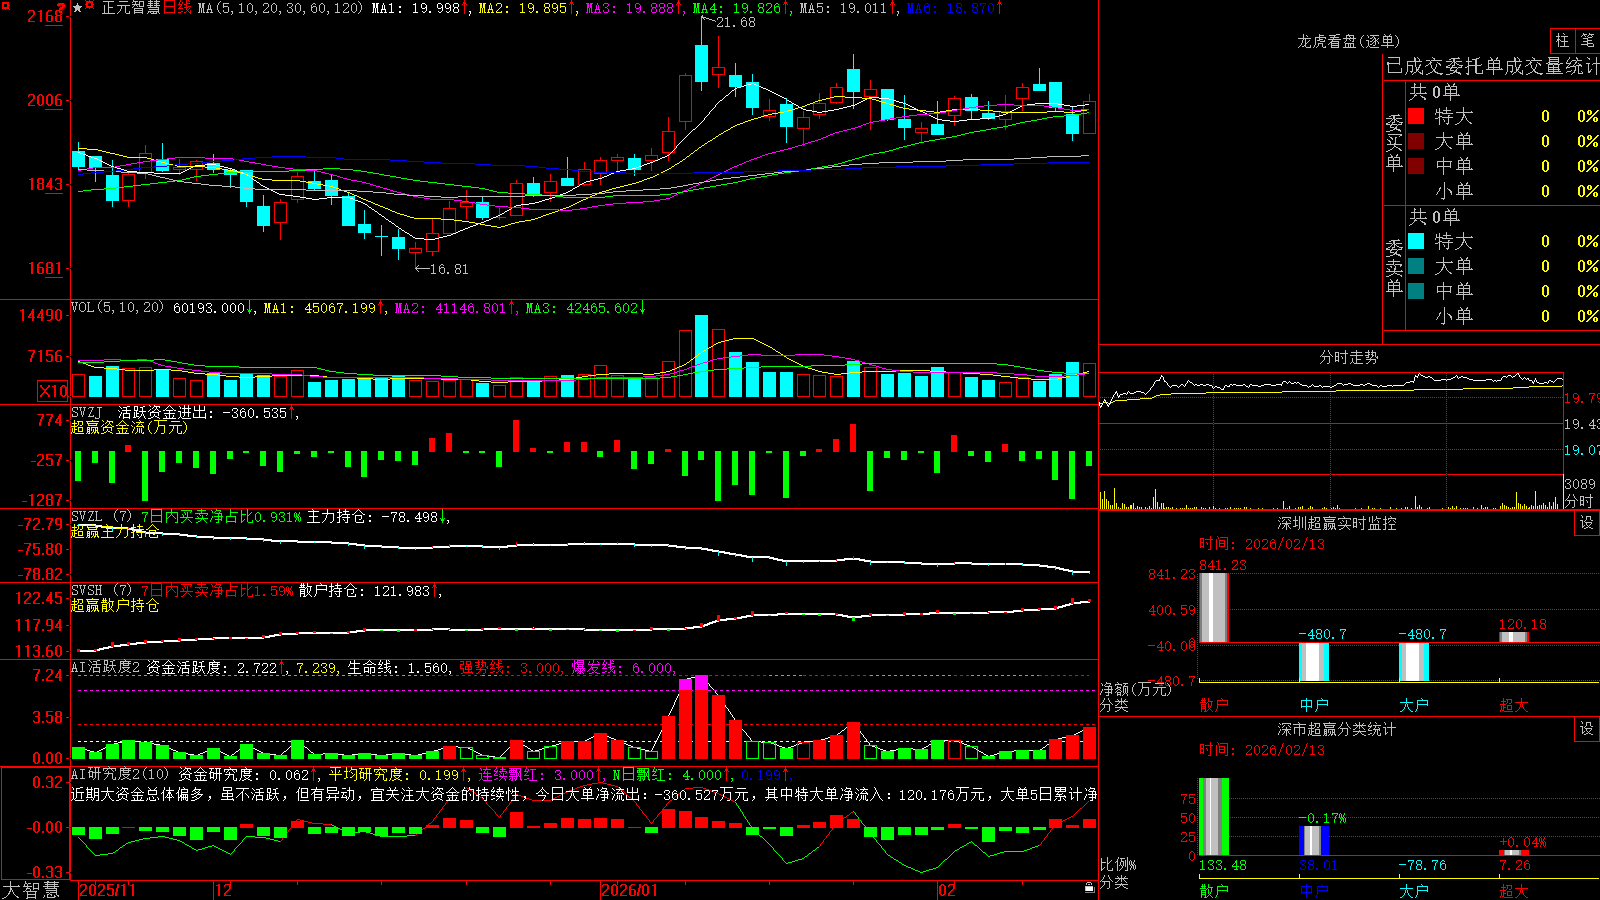Open the MA(5,10,20,30,60,120) indicator parameters
Viewport: 1600px width, 900px height.
point(280,8)
